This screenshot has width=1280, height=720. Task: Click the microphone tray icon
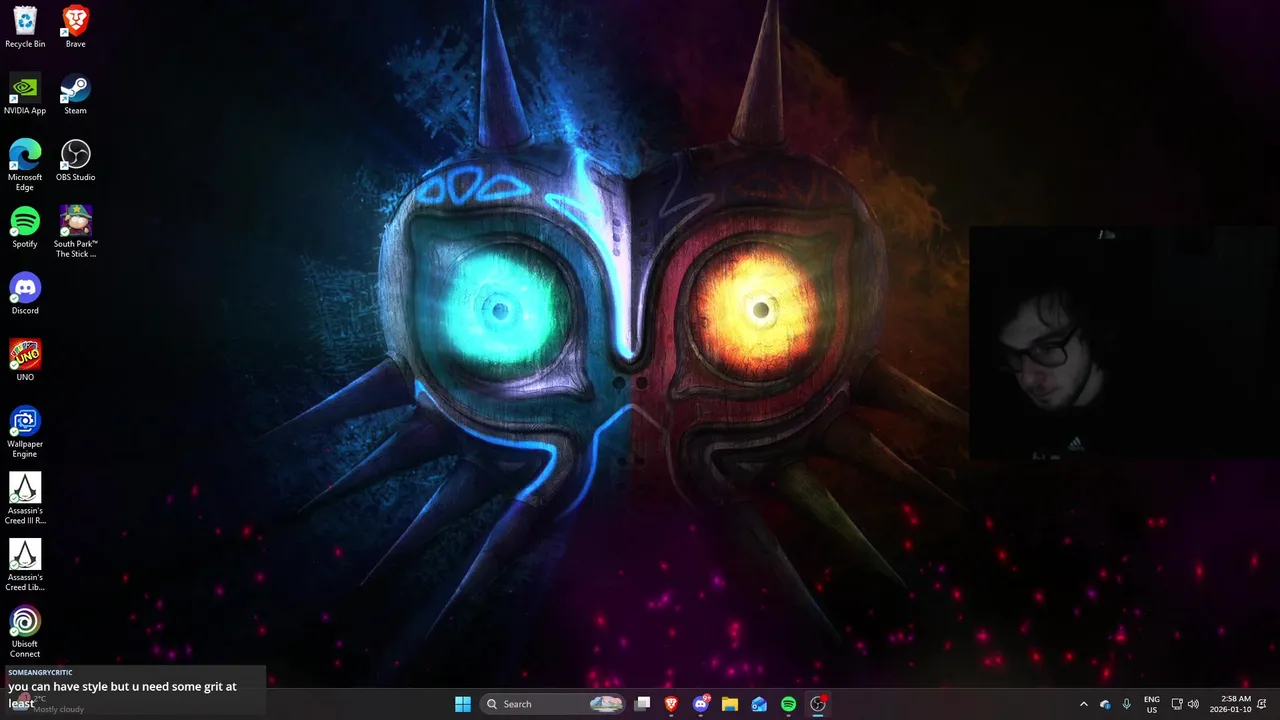pos(1127,704)
